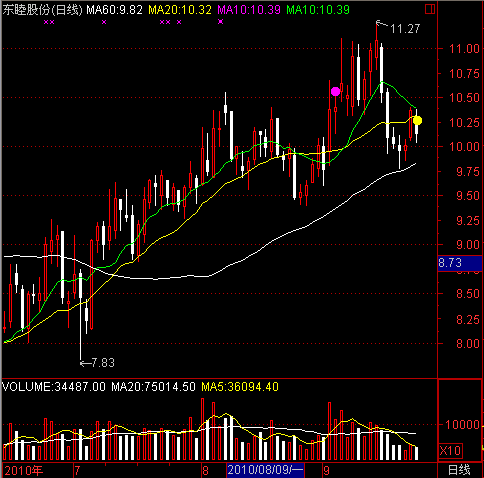This screenshot has width=484, height=478.
Task: Click the X10 volume scale box
Action: point(450,451)
